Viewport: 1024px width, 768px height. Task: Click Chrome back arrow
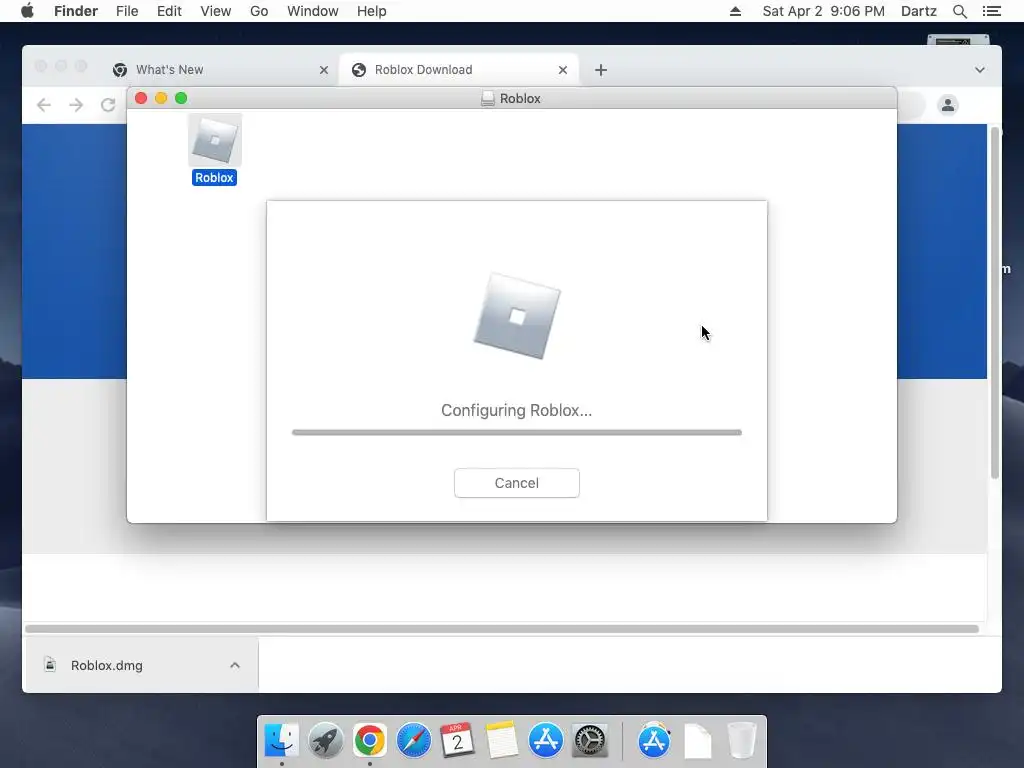click(44, 105)
